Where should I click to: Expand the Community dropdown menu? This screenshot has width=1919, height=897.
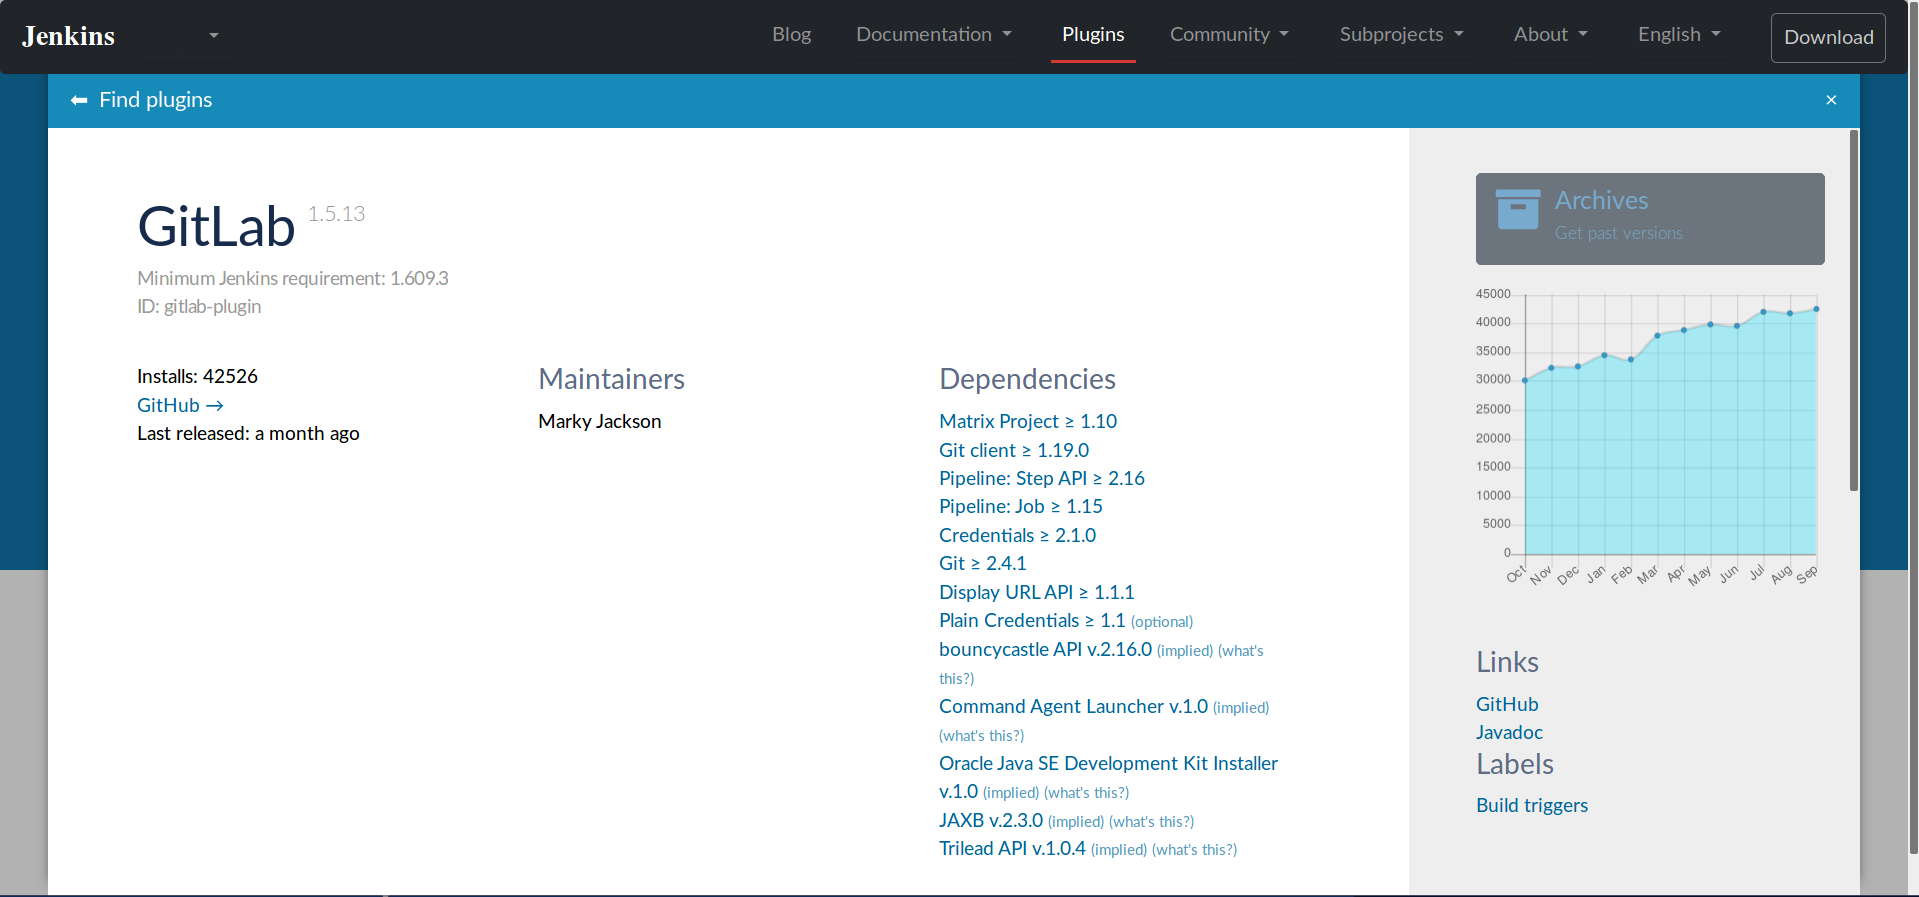(1228, 35)
